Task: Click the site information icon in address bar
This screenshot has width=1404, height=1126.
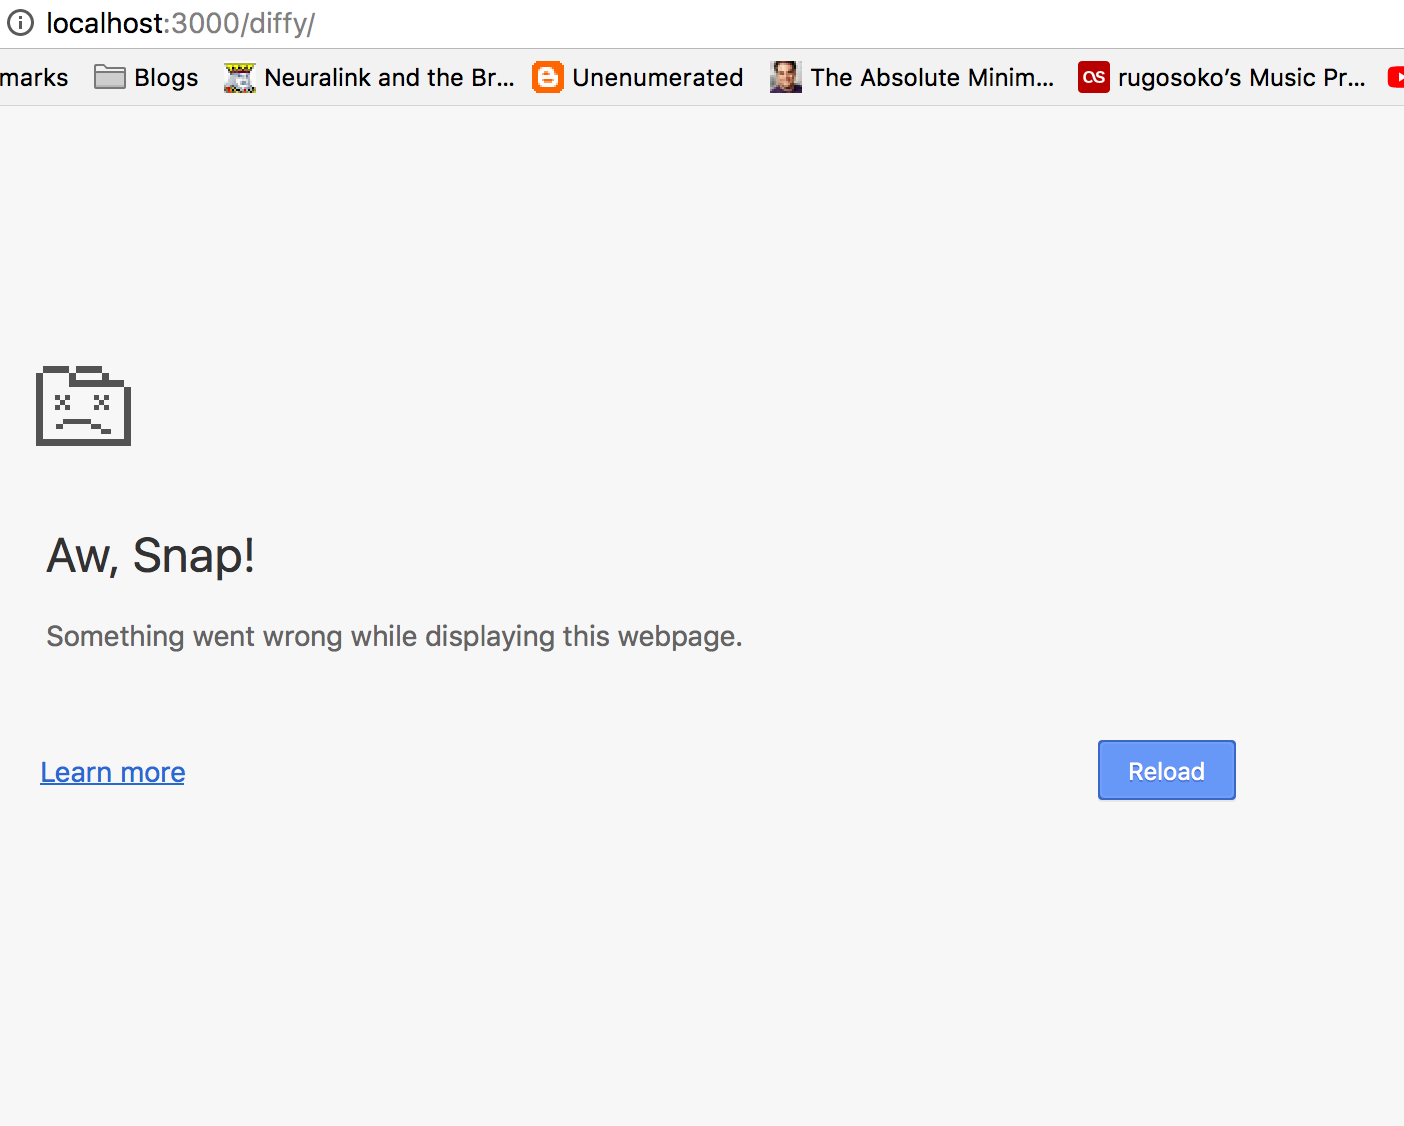Action: (20, 23)
